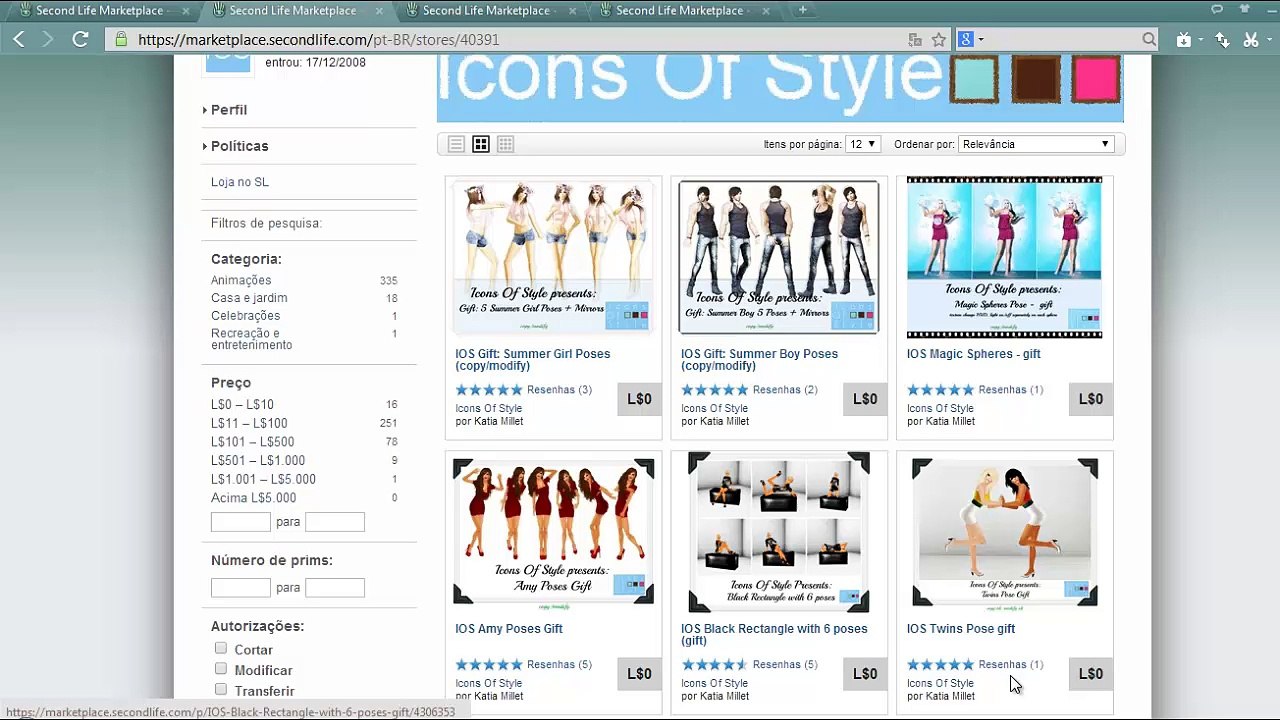Filter by Recreação e entretenimento category
1280x720 pixels.
(x=251, y=339)
